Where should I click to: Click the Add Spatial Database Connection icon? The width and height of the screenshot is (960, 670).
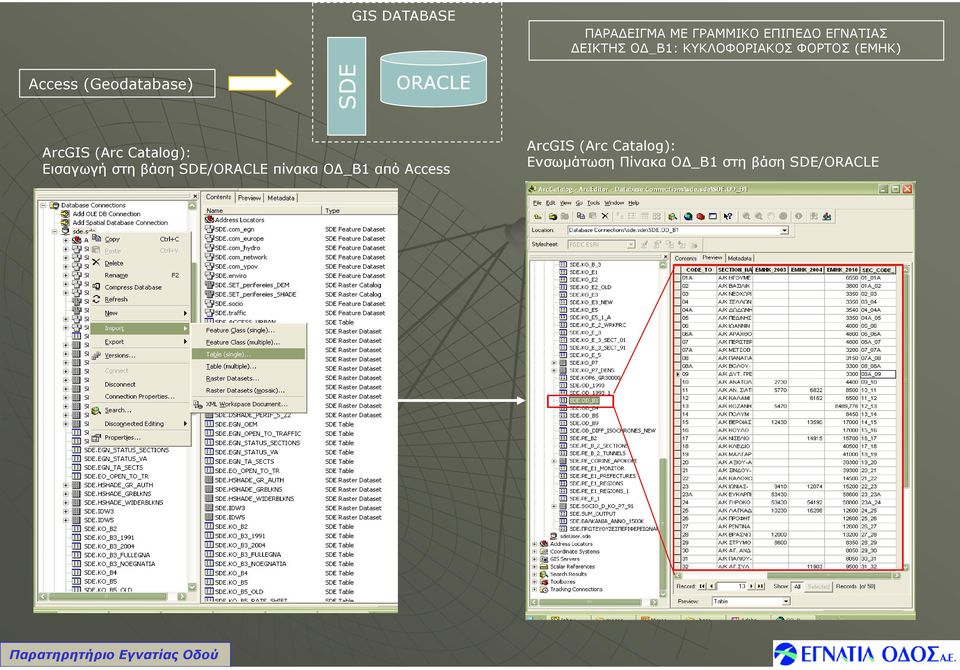(65, 222)
